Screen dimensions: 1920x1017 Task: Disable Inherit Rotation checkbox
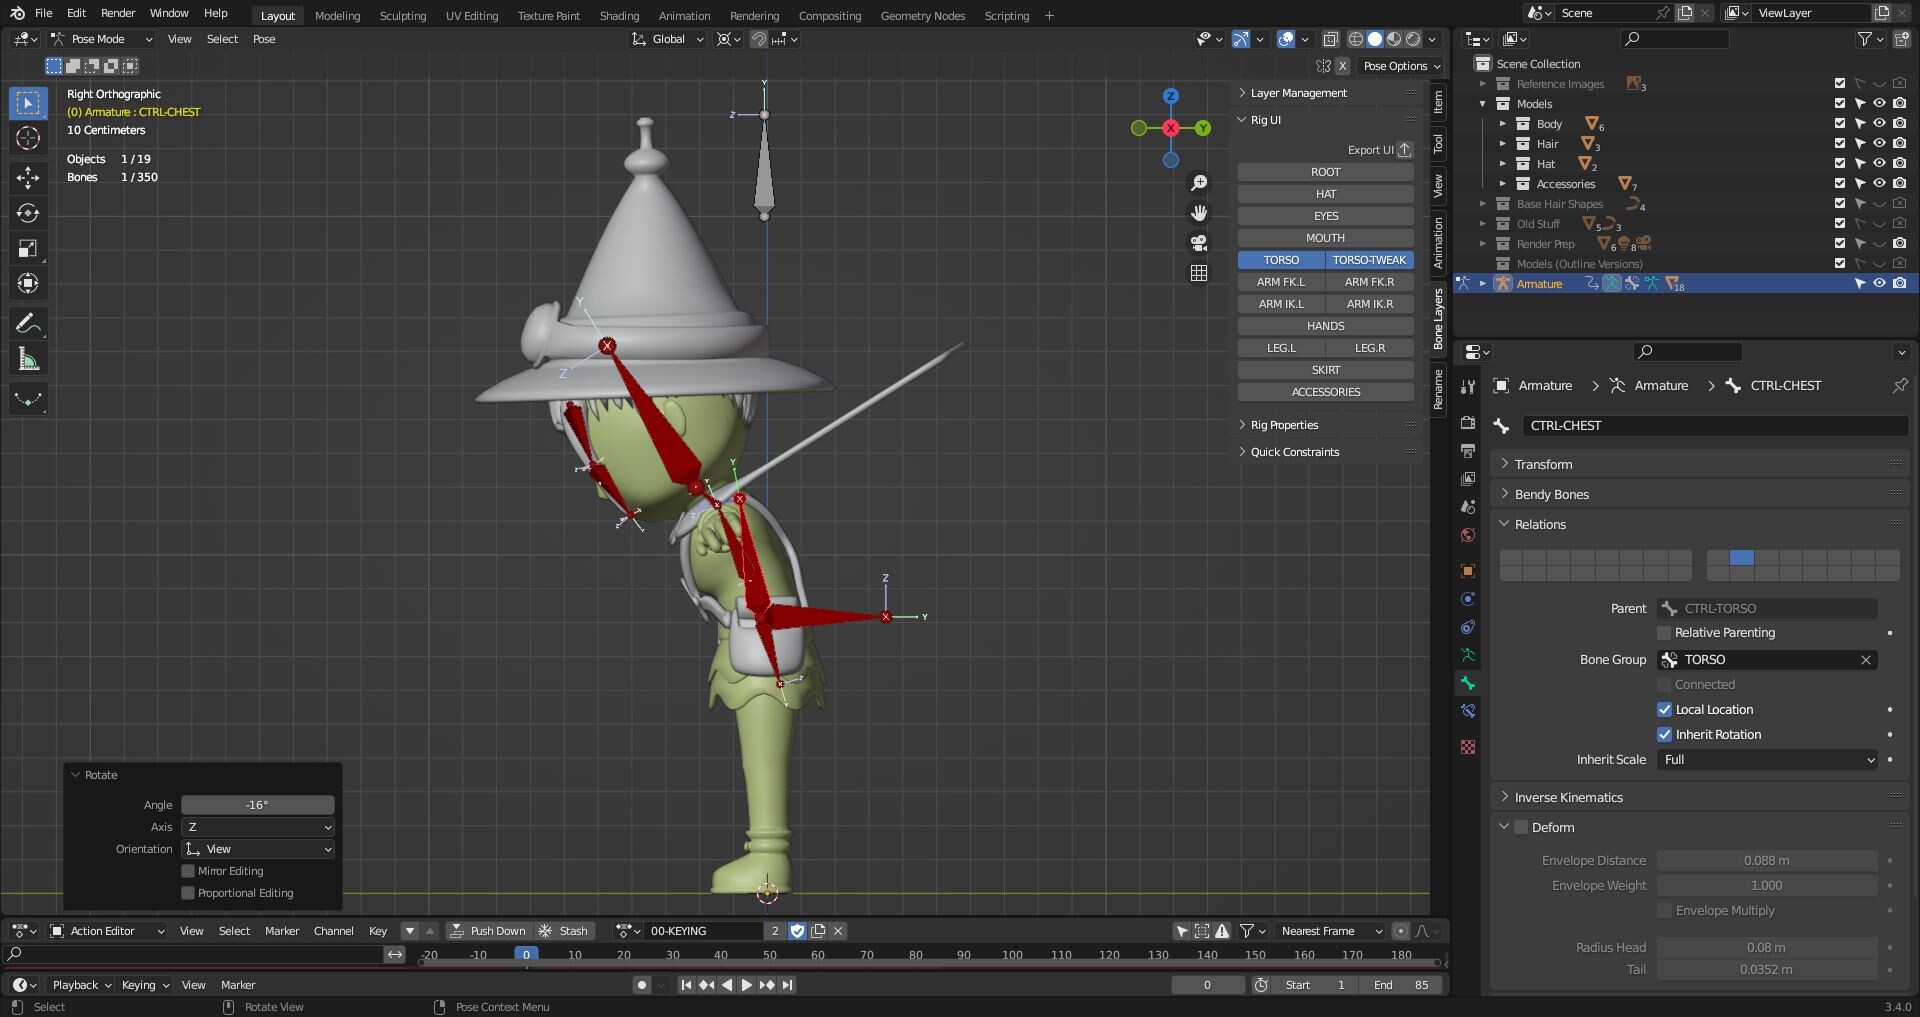(x=1665, y=734)
